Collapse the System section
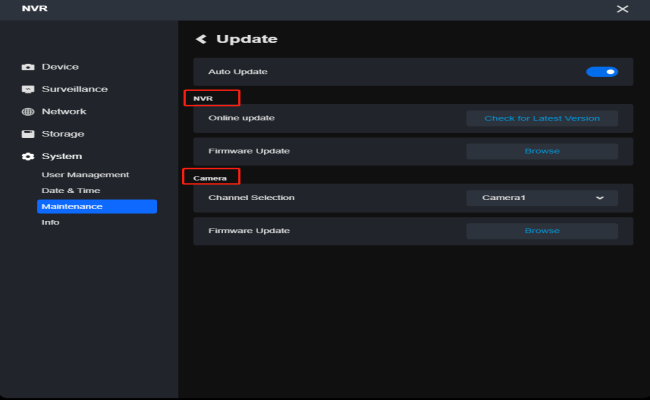This screenshot has width=650, height=400. pyautogui.click(x=62, y=156)
